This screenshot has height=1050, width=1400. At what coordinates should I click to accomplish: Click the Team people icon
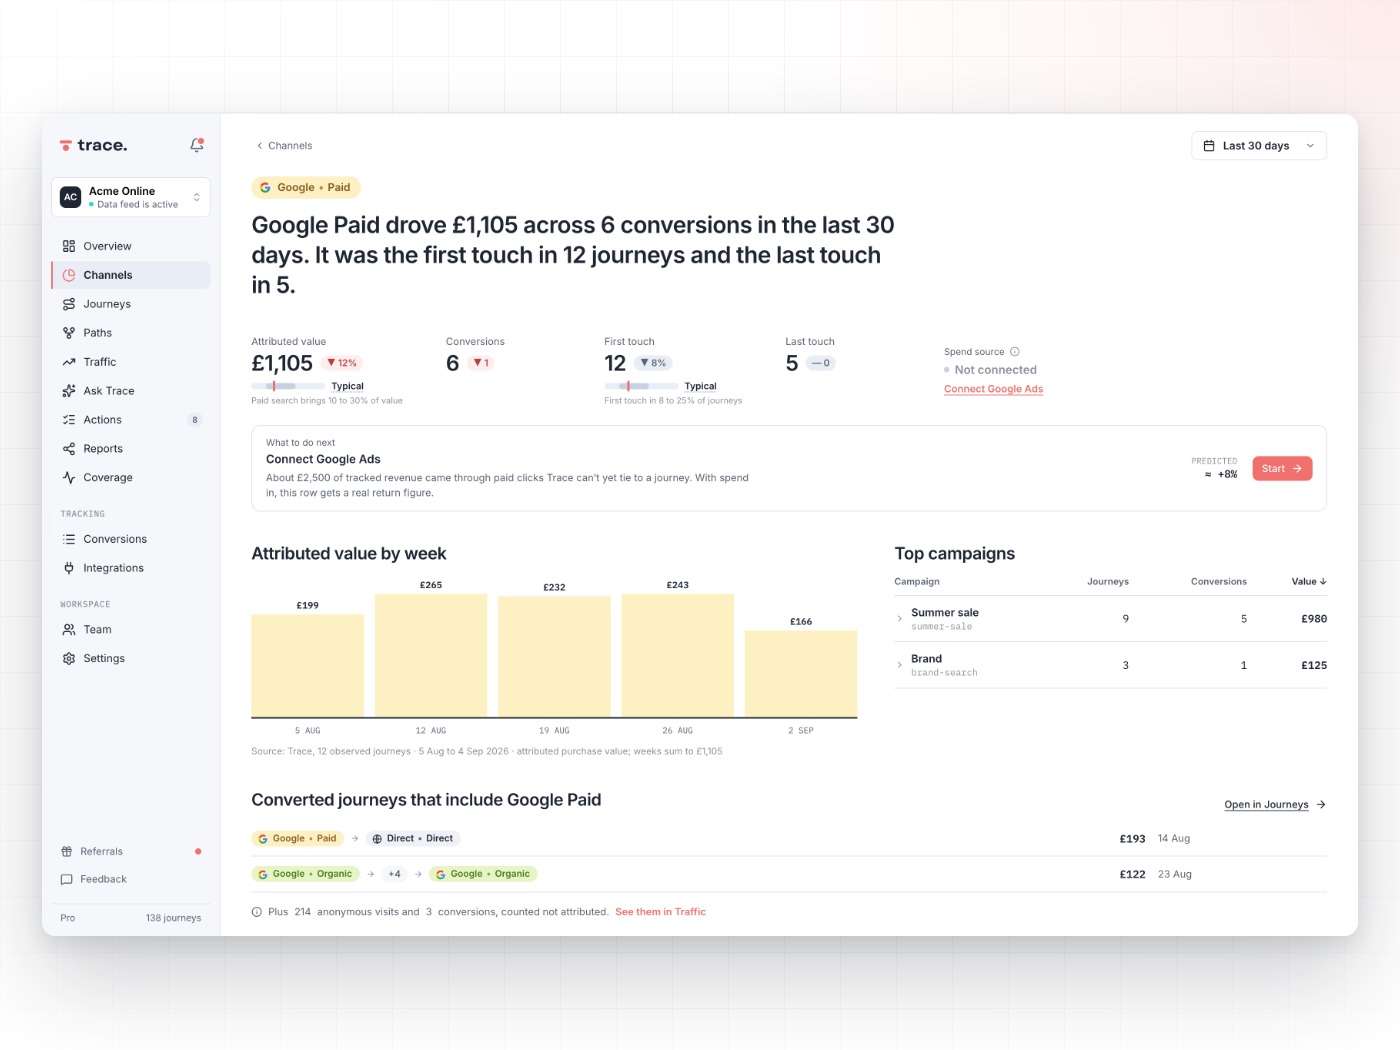[69, 630]
